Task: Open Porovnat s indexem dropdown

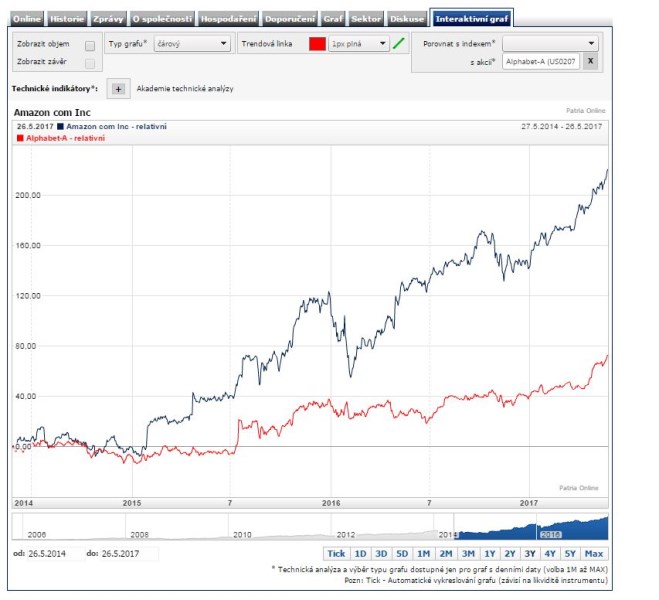Action: tap(550, 44)
